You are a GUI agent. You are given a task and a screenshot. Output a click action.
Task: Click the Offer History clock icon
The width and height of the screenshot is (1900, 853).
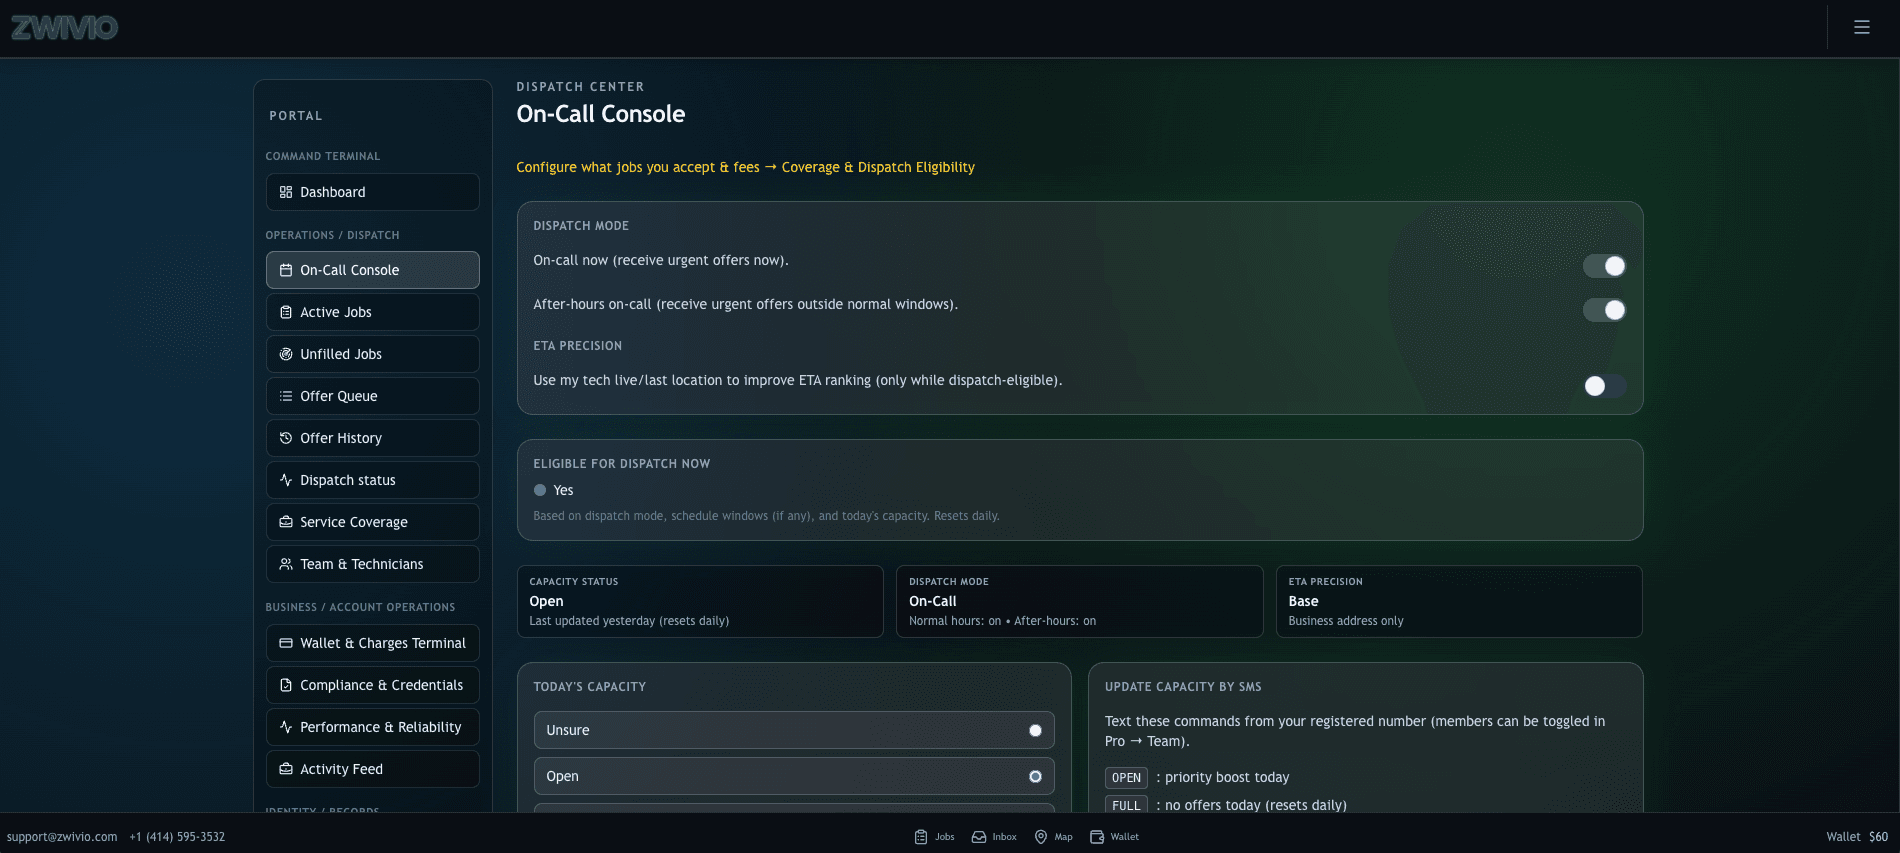286,438
